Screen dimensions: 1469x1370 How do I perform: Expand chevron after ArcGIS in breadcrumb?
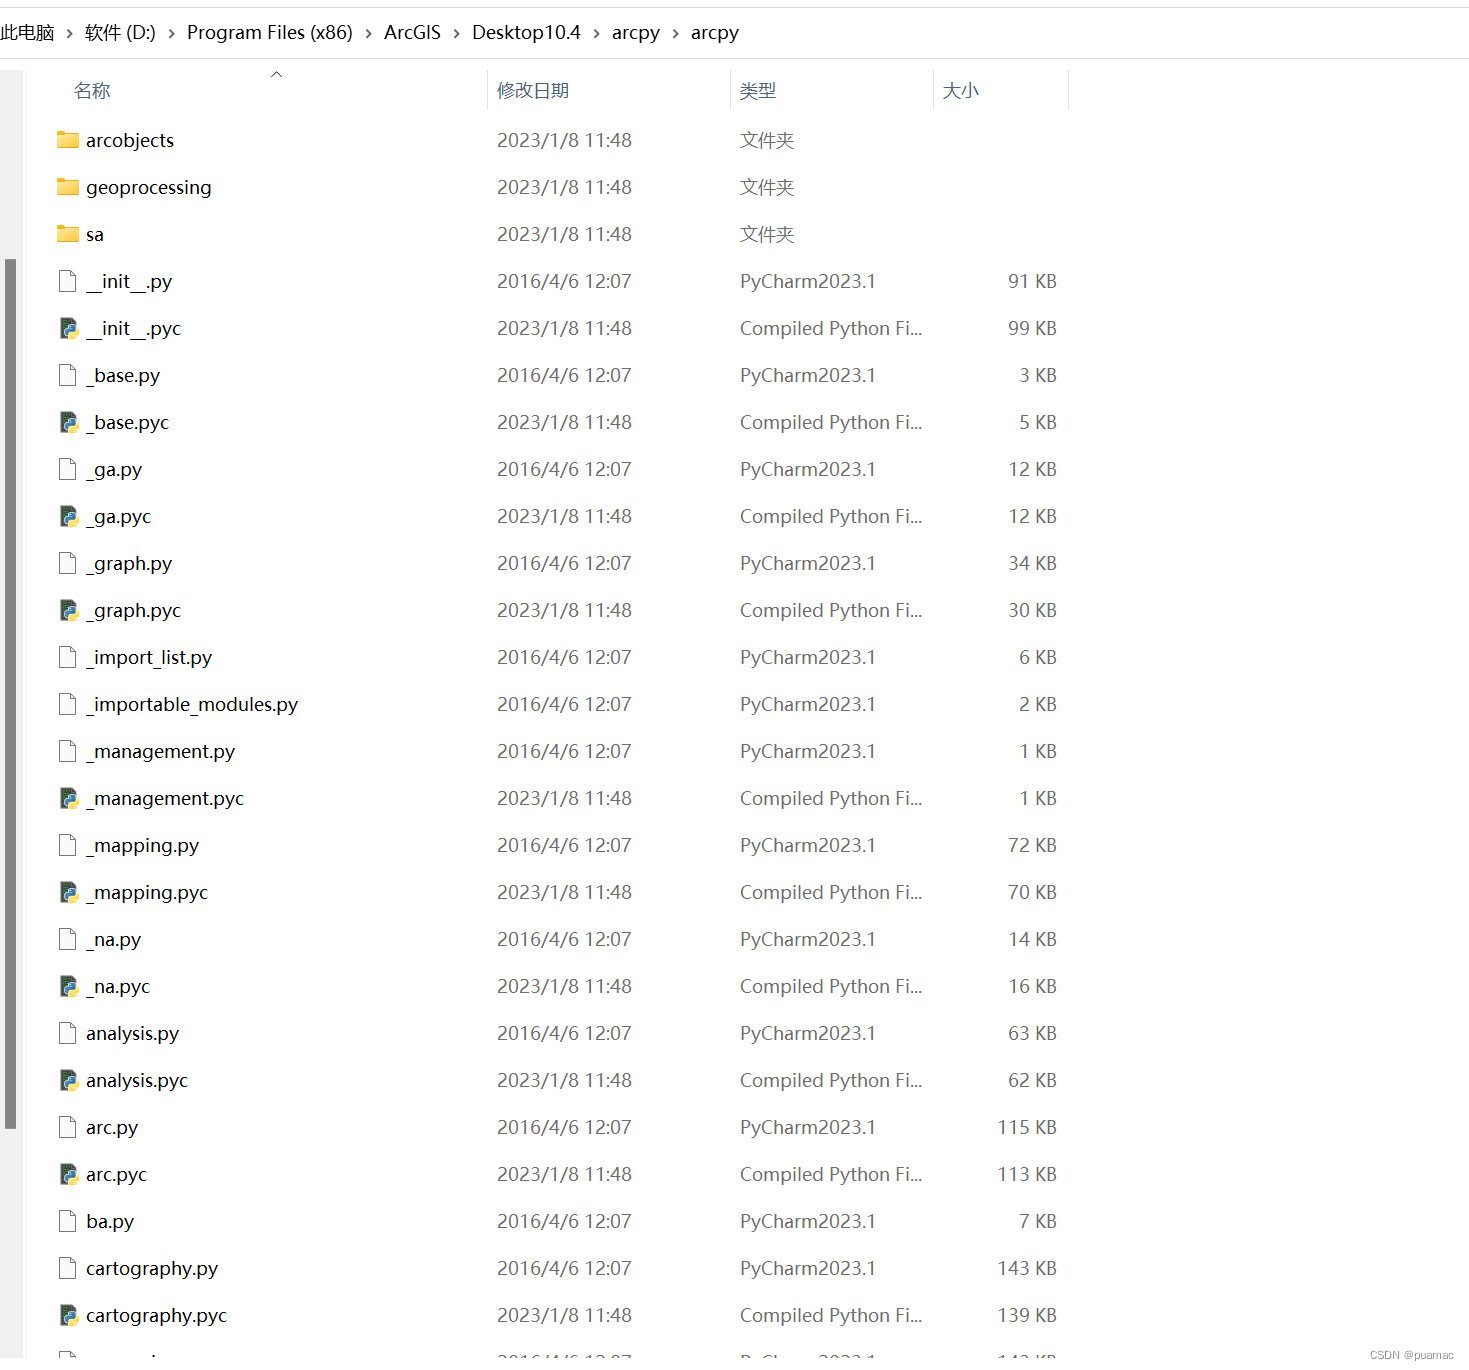click(x=456, y=33)
